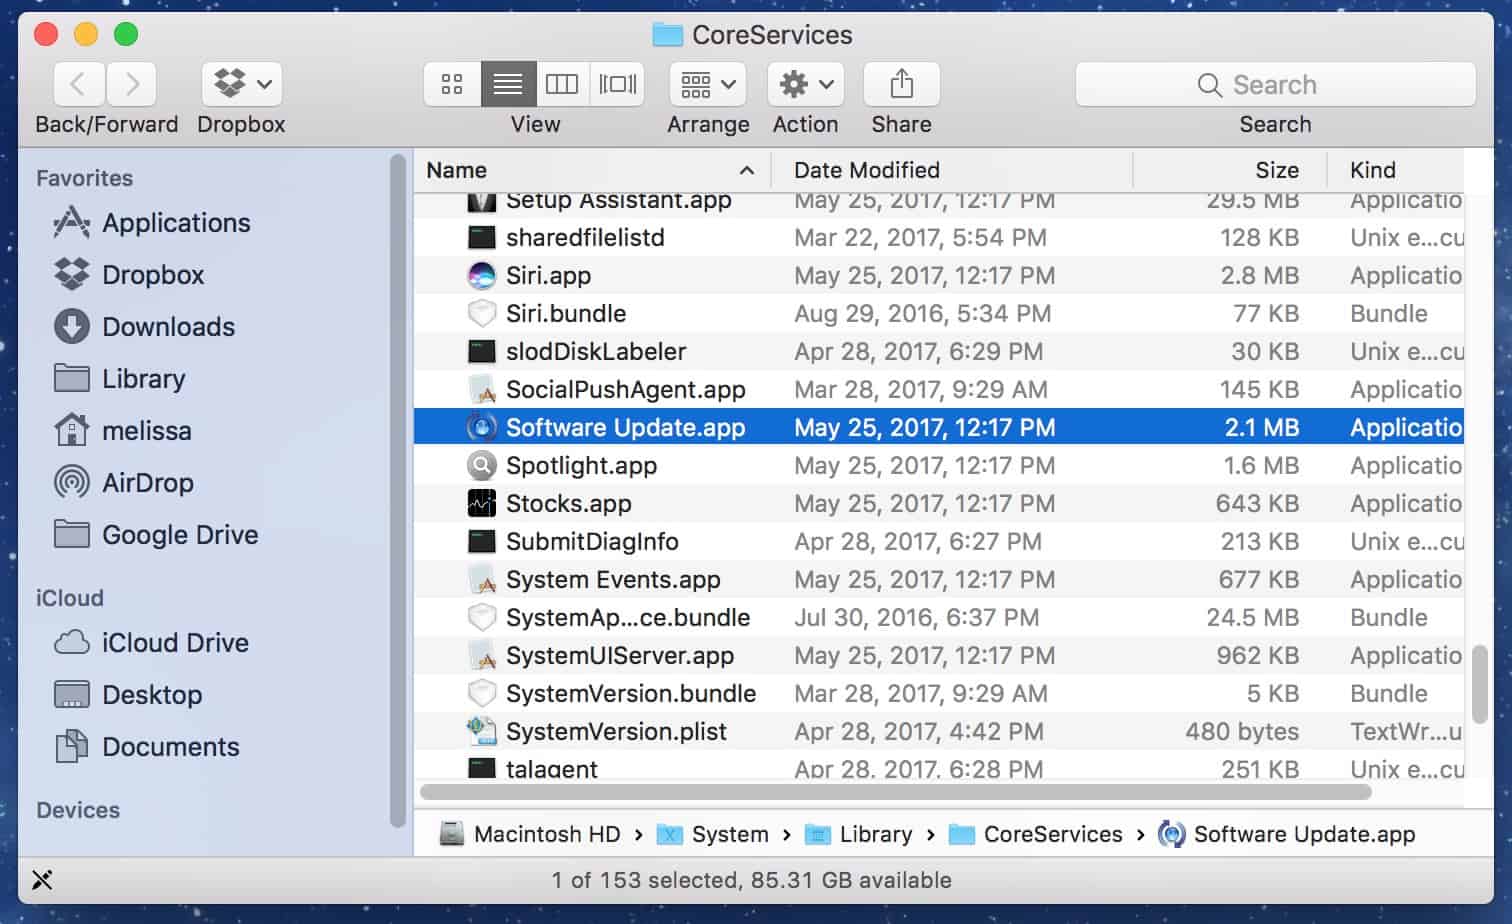
Task: Open Dropbox in the sidebar
Action: pyautogui.click(x=128, y=275)
